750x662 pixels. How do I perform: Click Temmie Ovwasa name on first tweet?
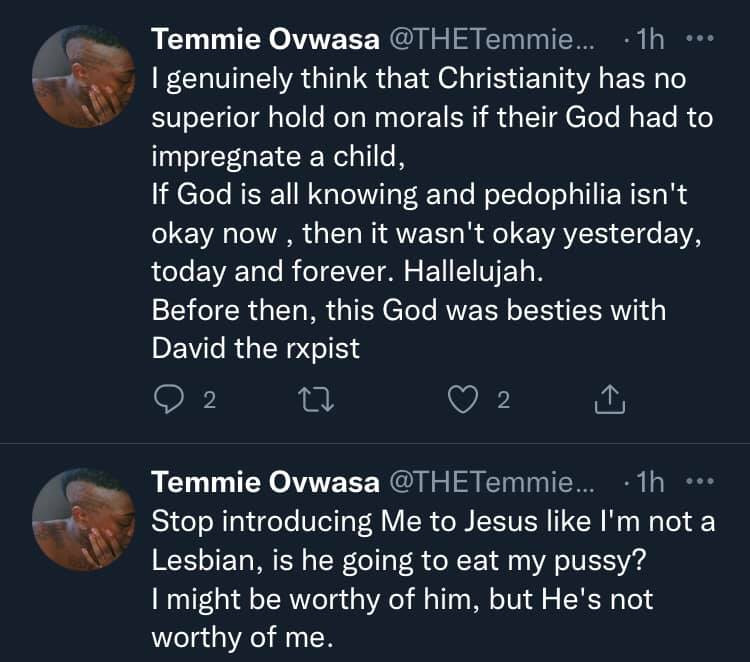[264, 40]
